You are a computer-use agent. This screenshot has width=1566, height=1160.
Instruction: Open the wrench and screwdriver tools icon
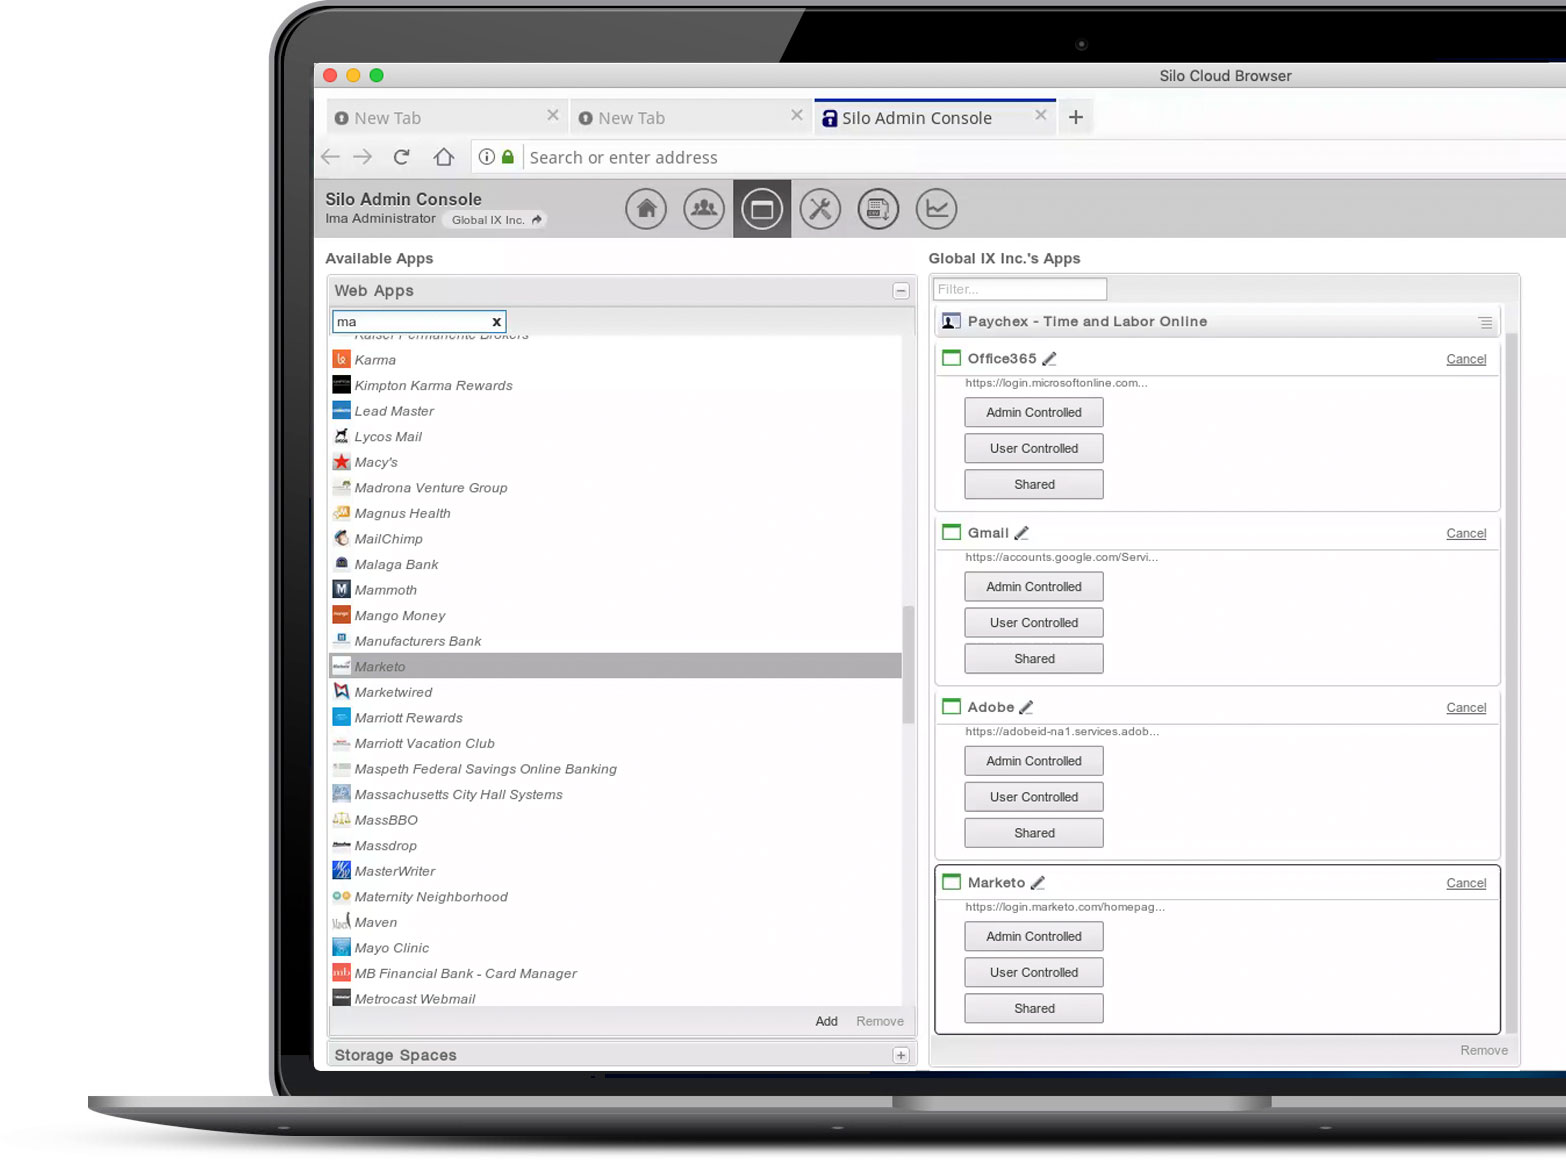pos(820,209)
